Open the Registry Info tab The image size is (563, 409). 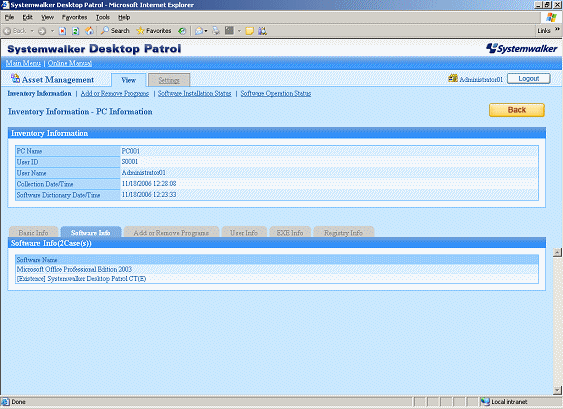click(344, 232)
